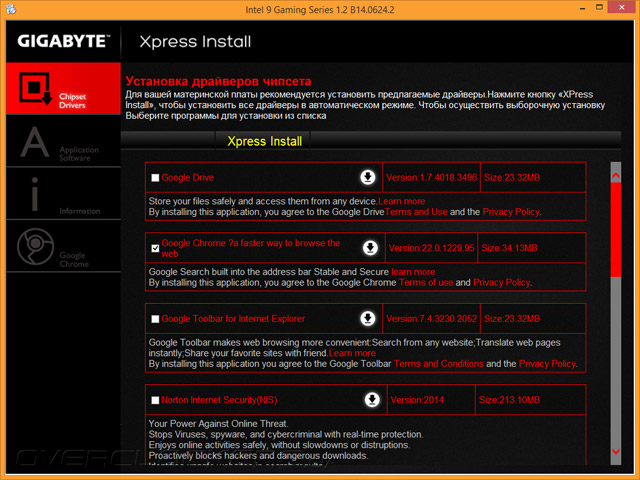Click the Norton Internet Security download icon

coord(372,400)
